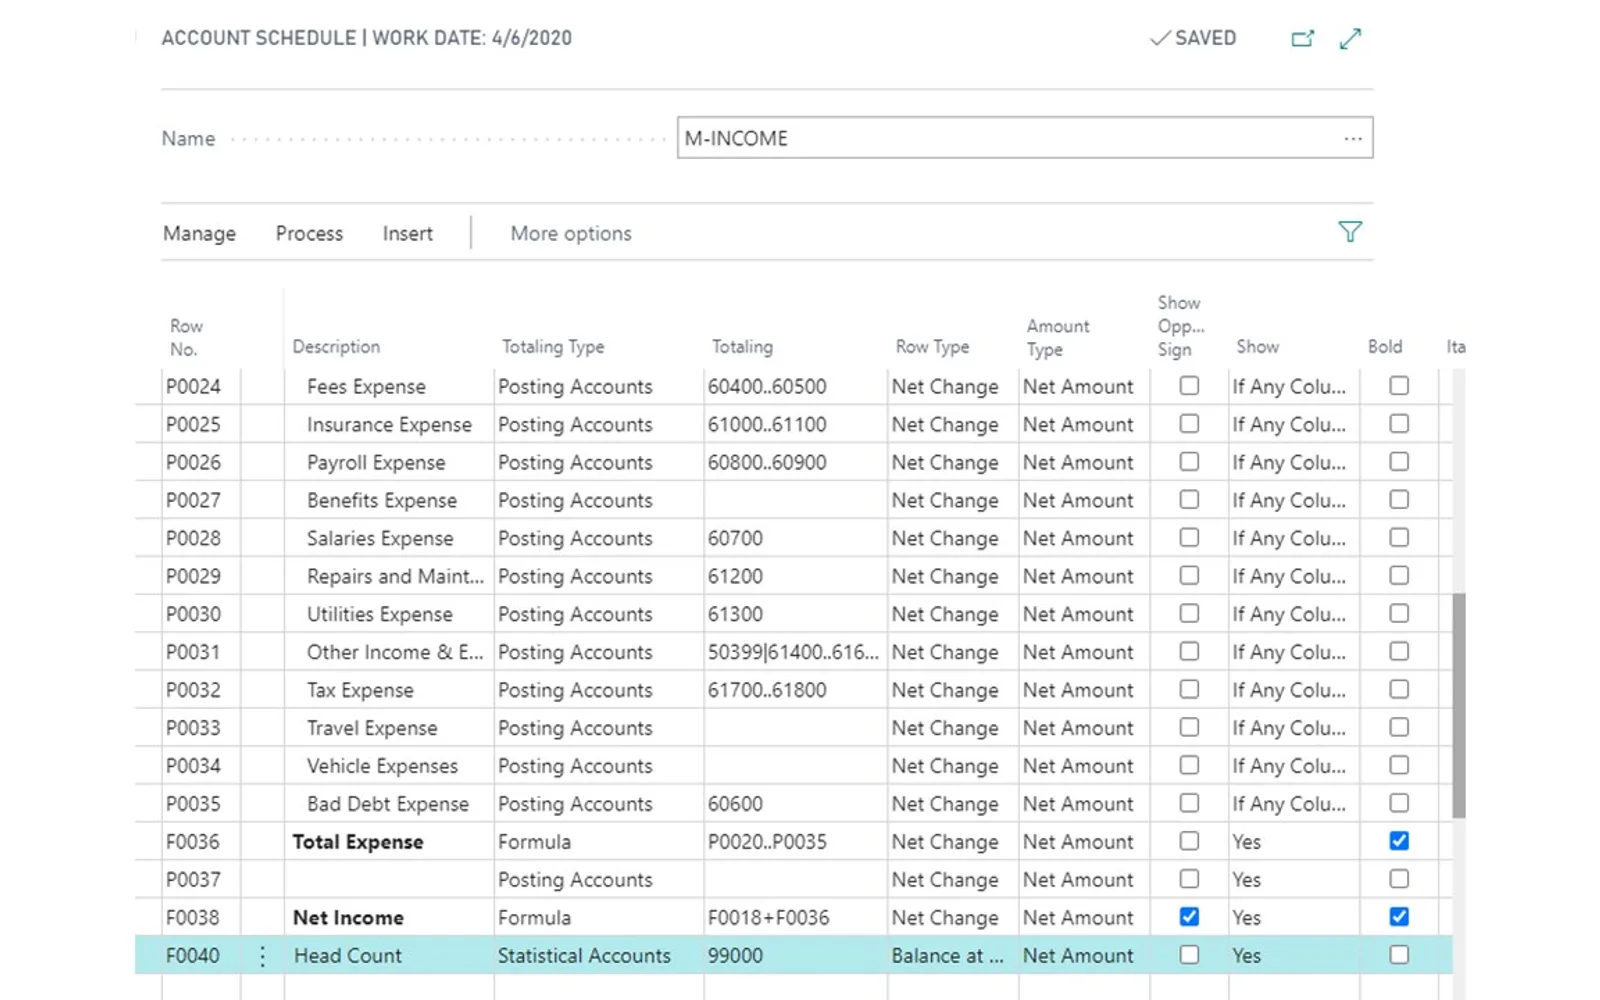The image size is (1600, 1000).
Task: Open the page in a new window
Action: [x=1302, y=38]
